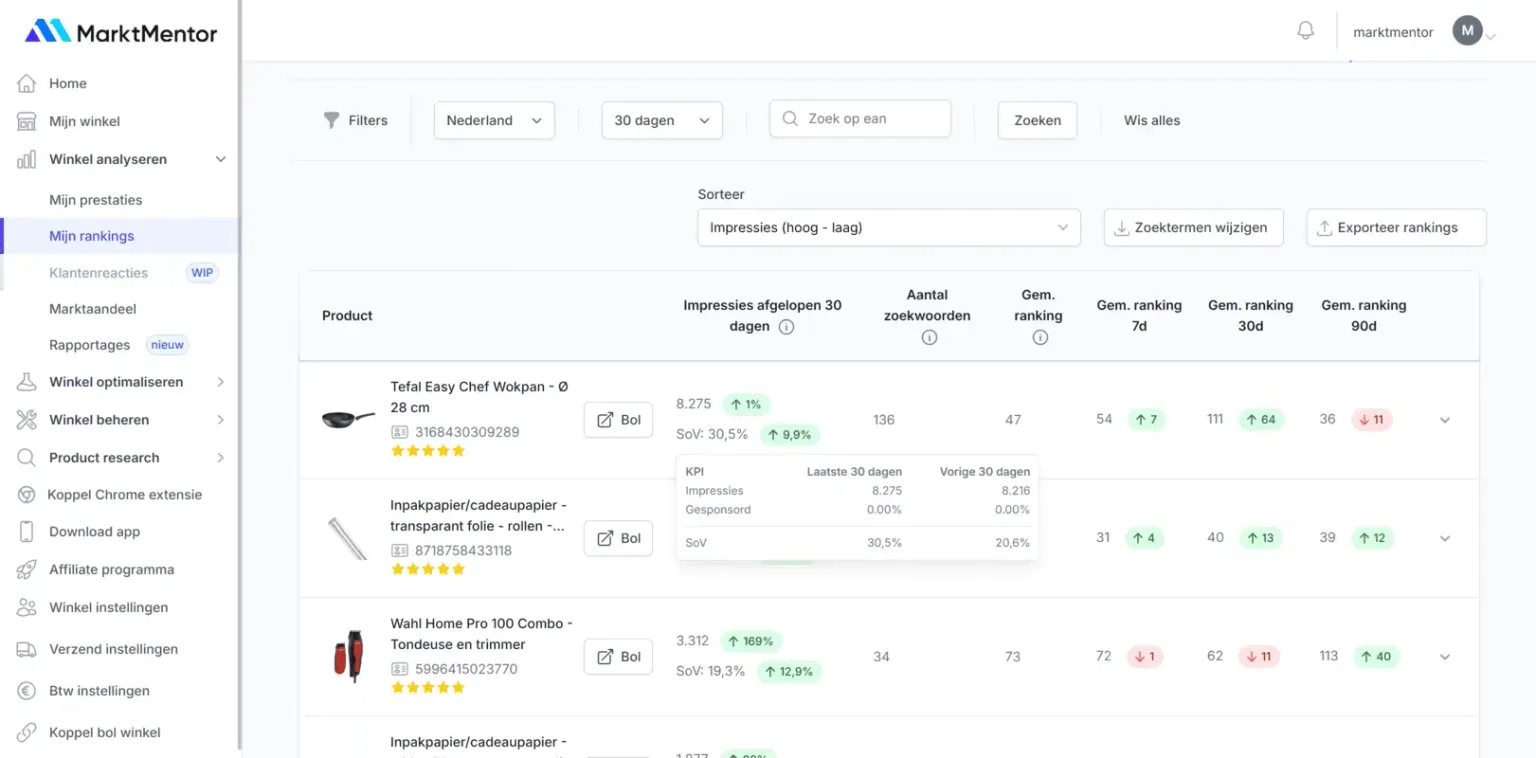1536x758 pixels.
Task: Collapse the Winkel analyseren section
Action: point(221,159)
